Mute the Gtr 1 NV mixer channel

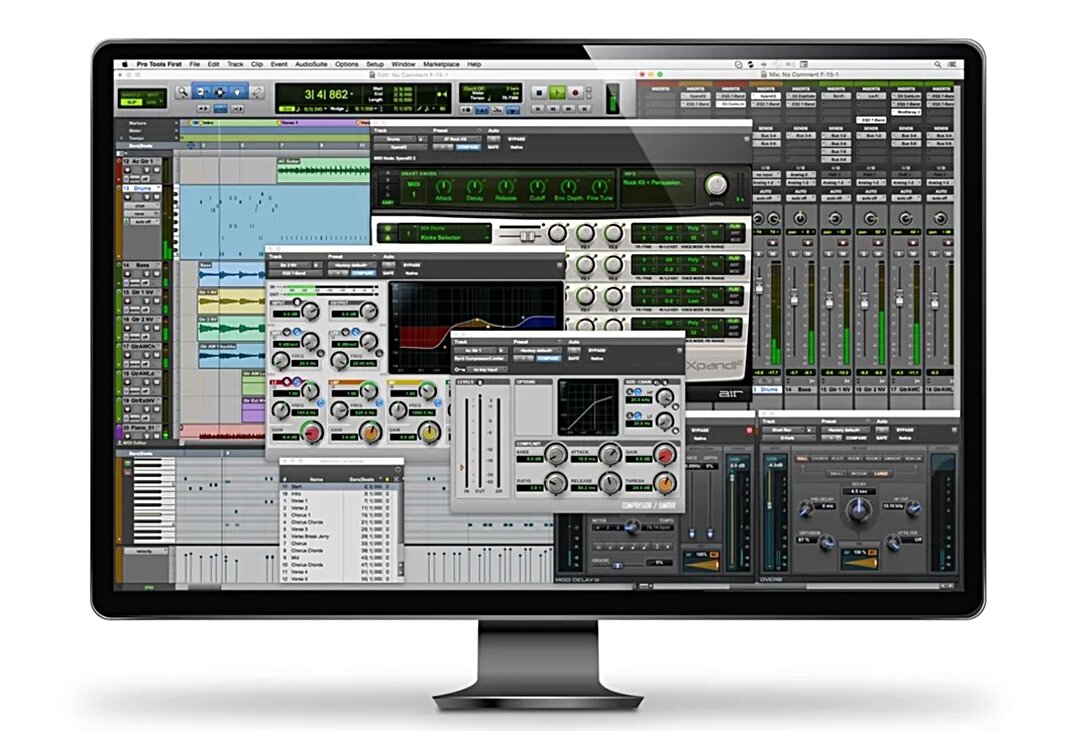click(x=844, y=254)
